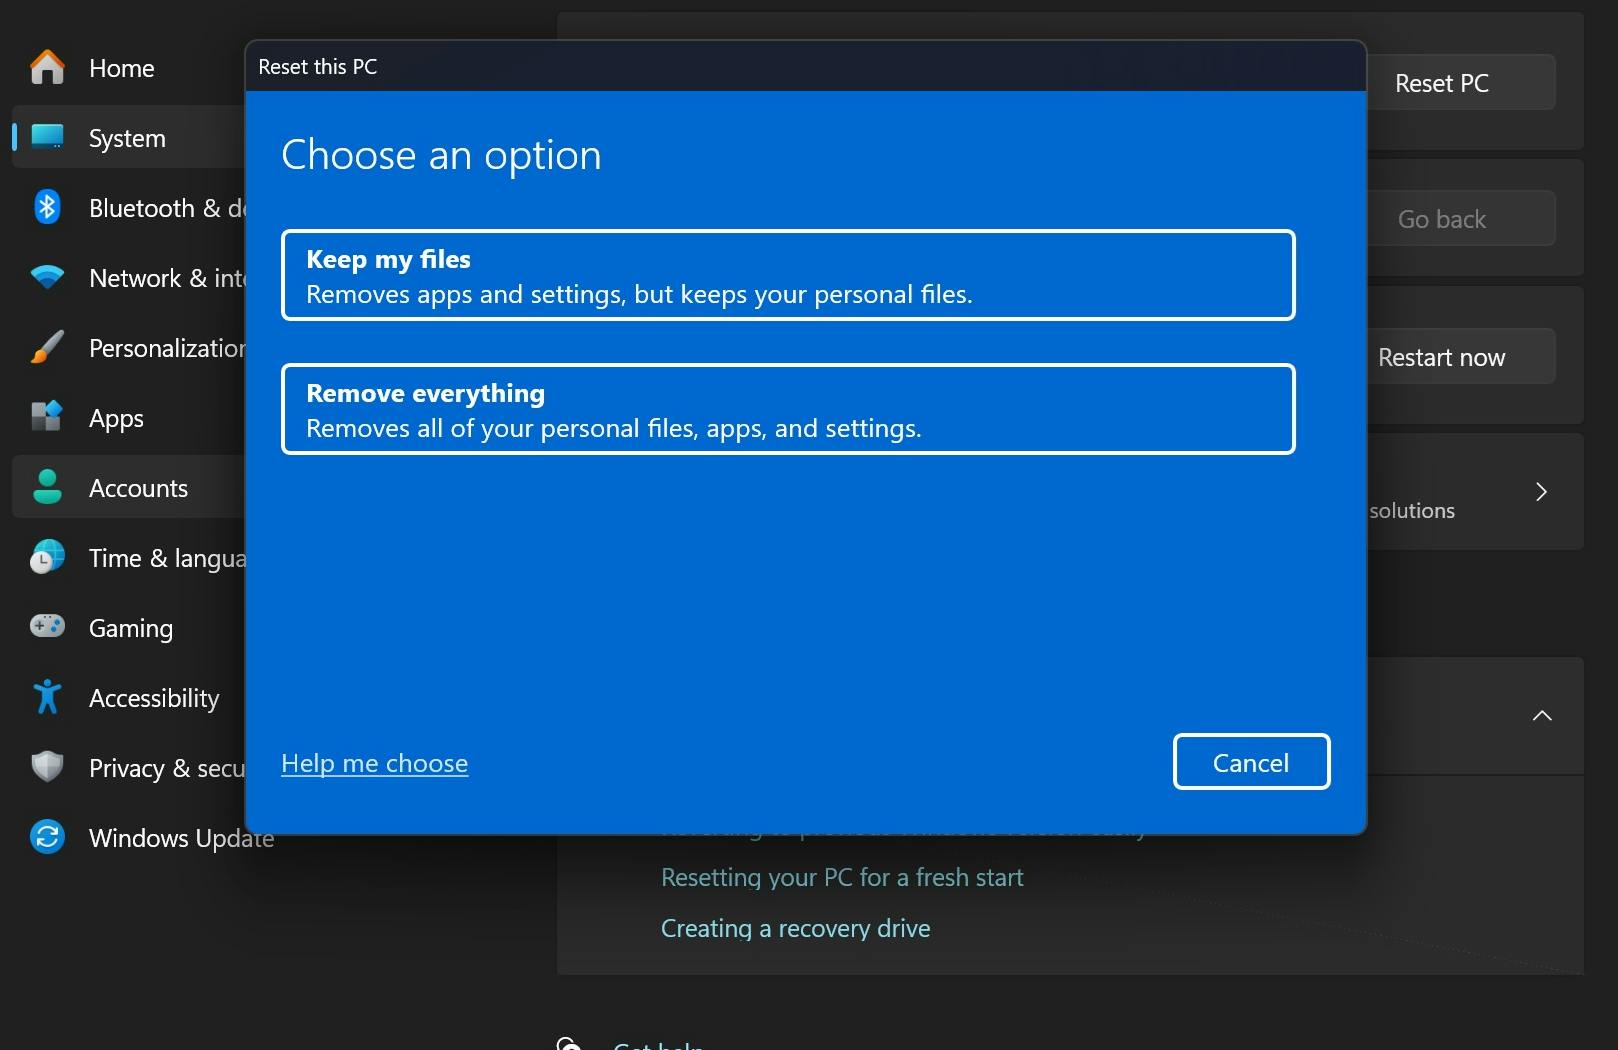Collapse the section with up chevron
Screen dimensions: 1618x1050
coord(1542,716)
